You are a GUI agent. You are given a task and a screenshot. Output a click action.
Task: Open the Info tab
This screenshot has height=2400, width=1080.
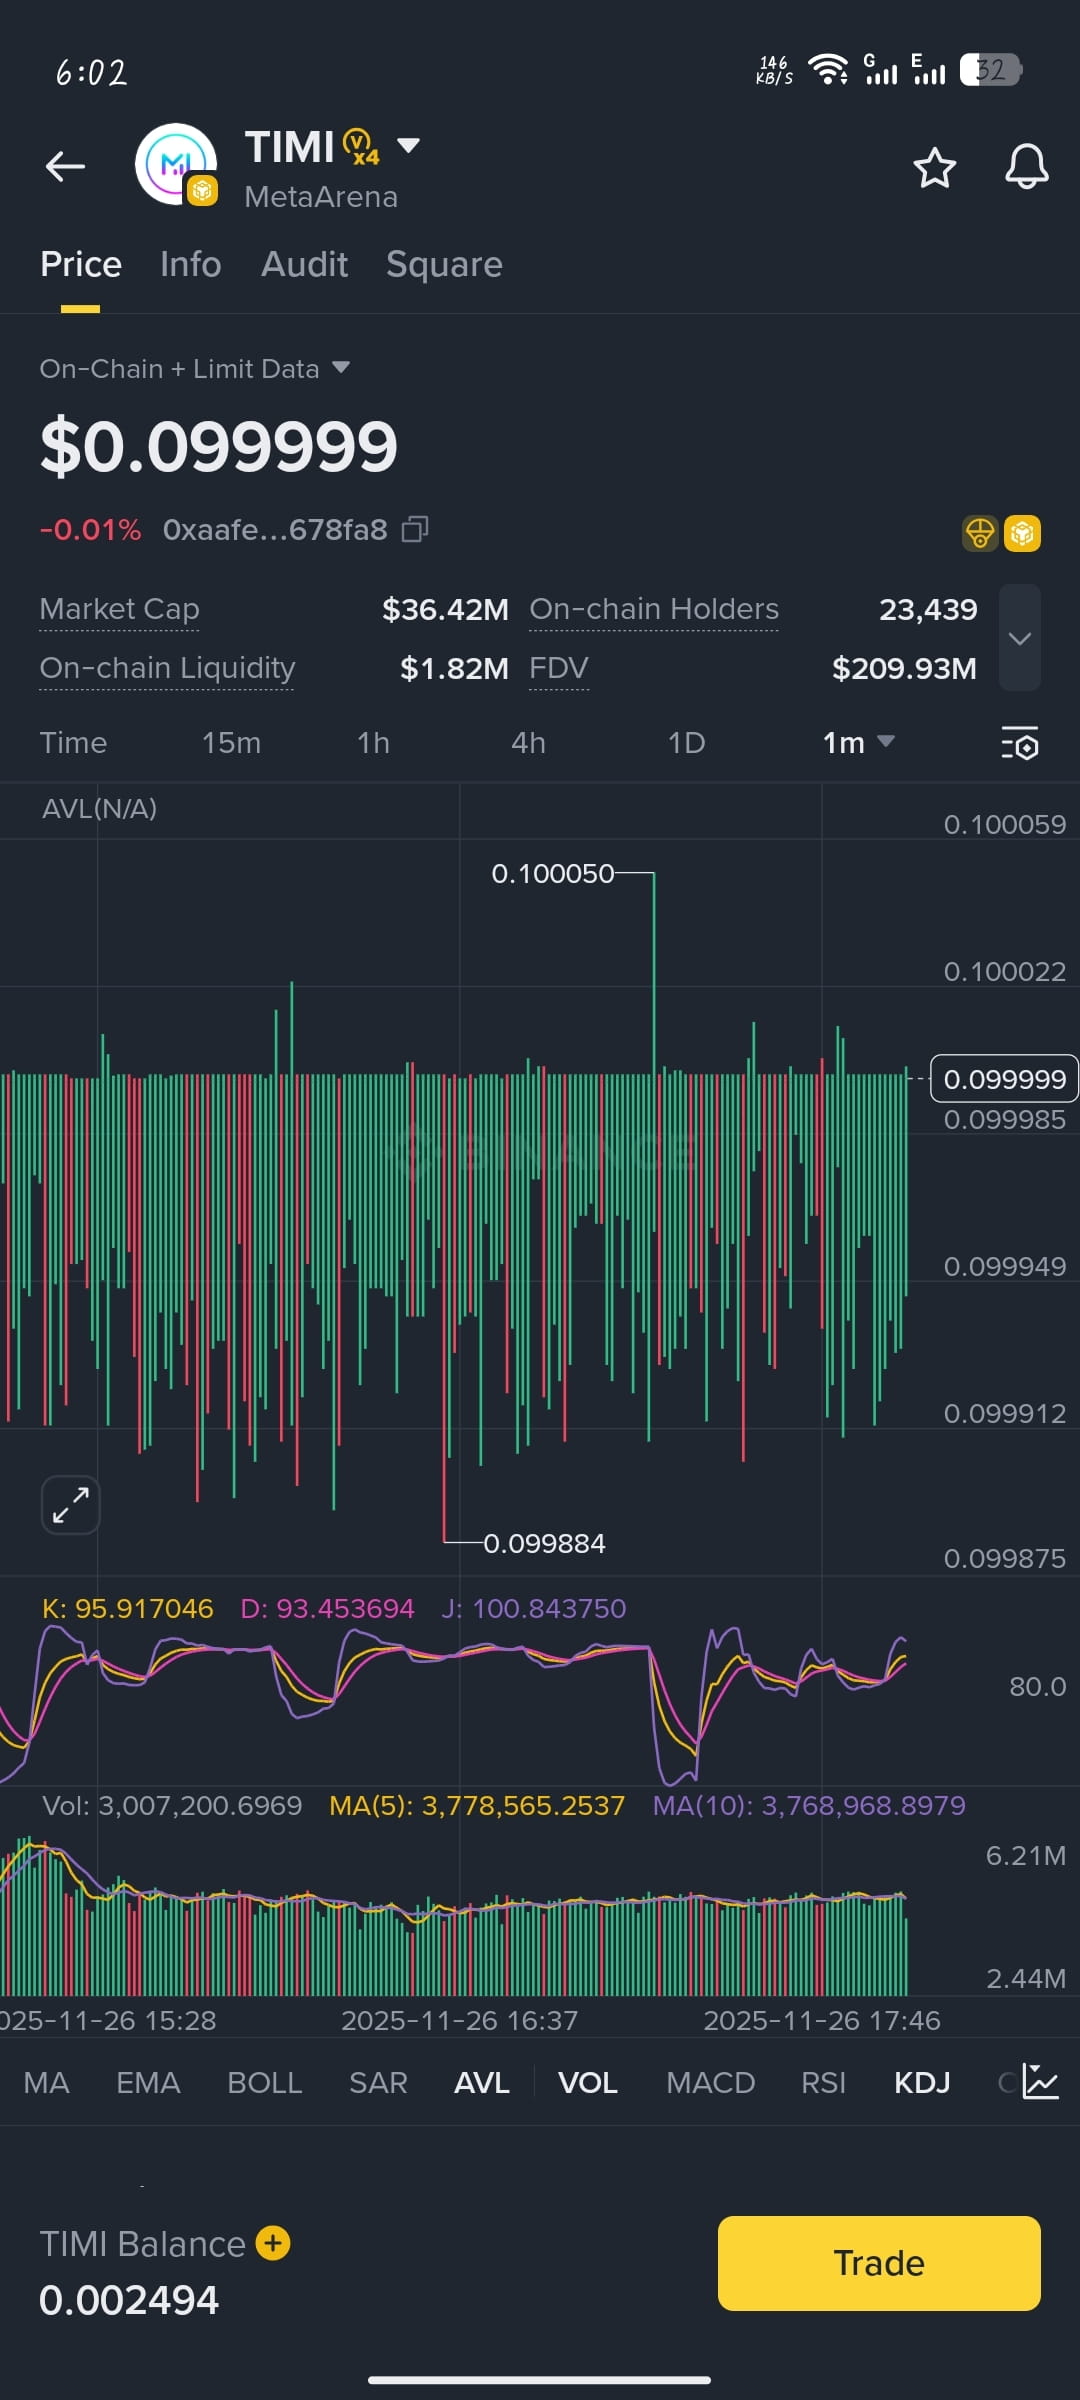190,264
